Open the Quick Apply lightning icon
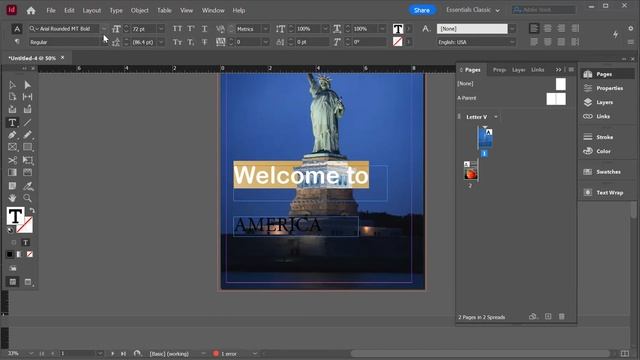640x360 pixels. point(616,35)
